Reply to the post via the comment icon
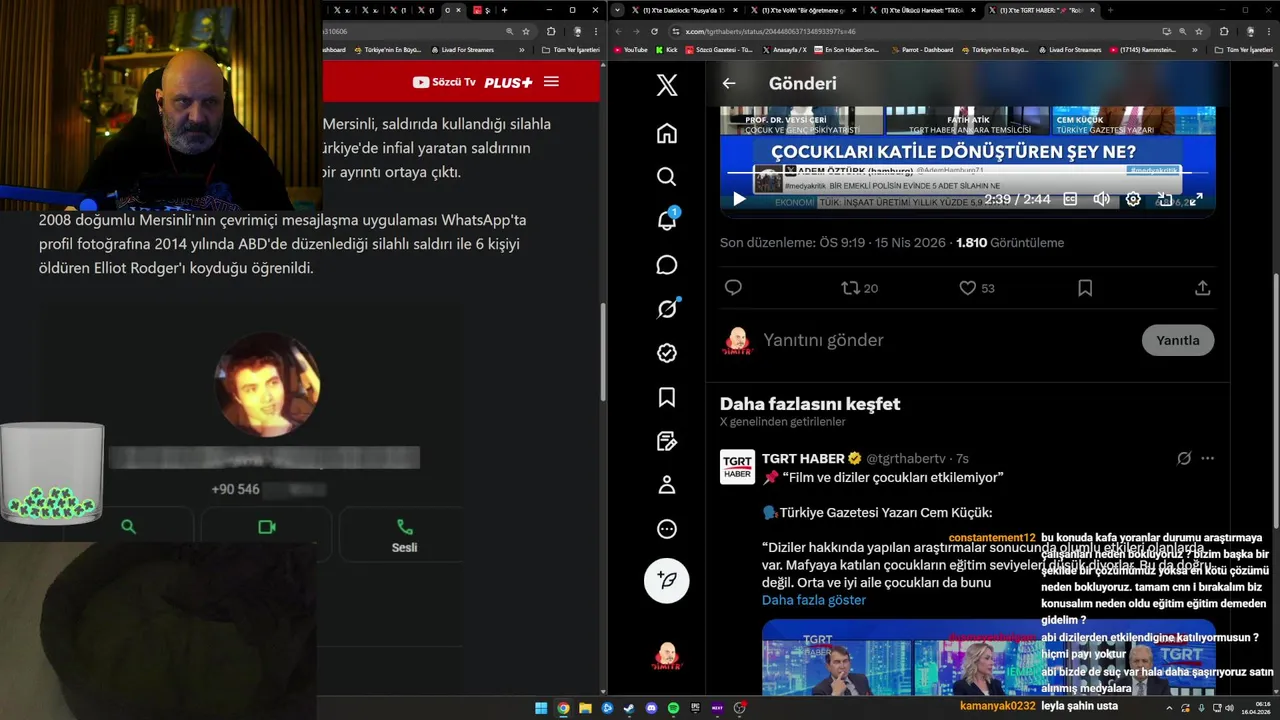The width and height of the screenshot is (1280, 720). [733, 288]
